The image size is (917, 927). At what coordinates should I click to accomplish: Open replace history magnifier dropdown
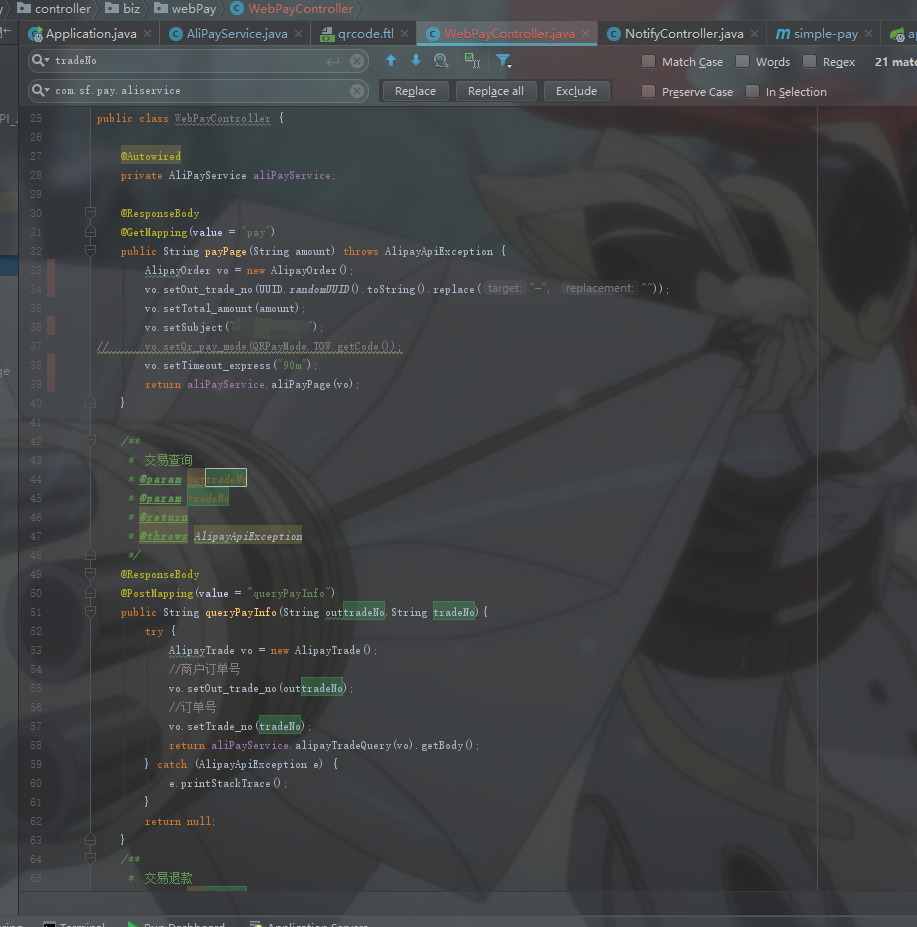[x=40, y=90]
